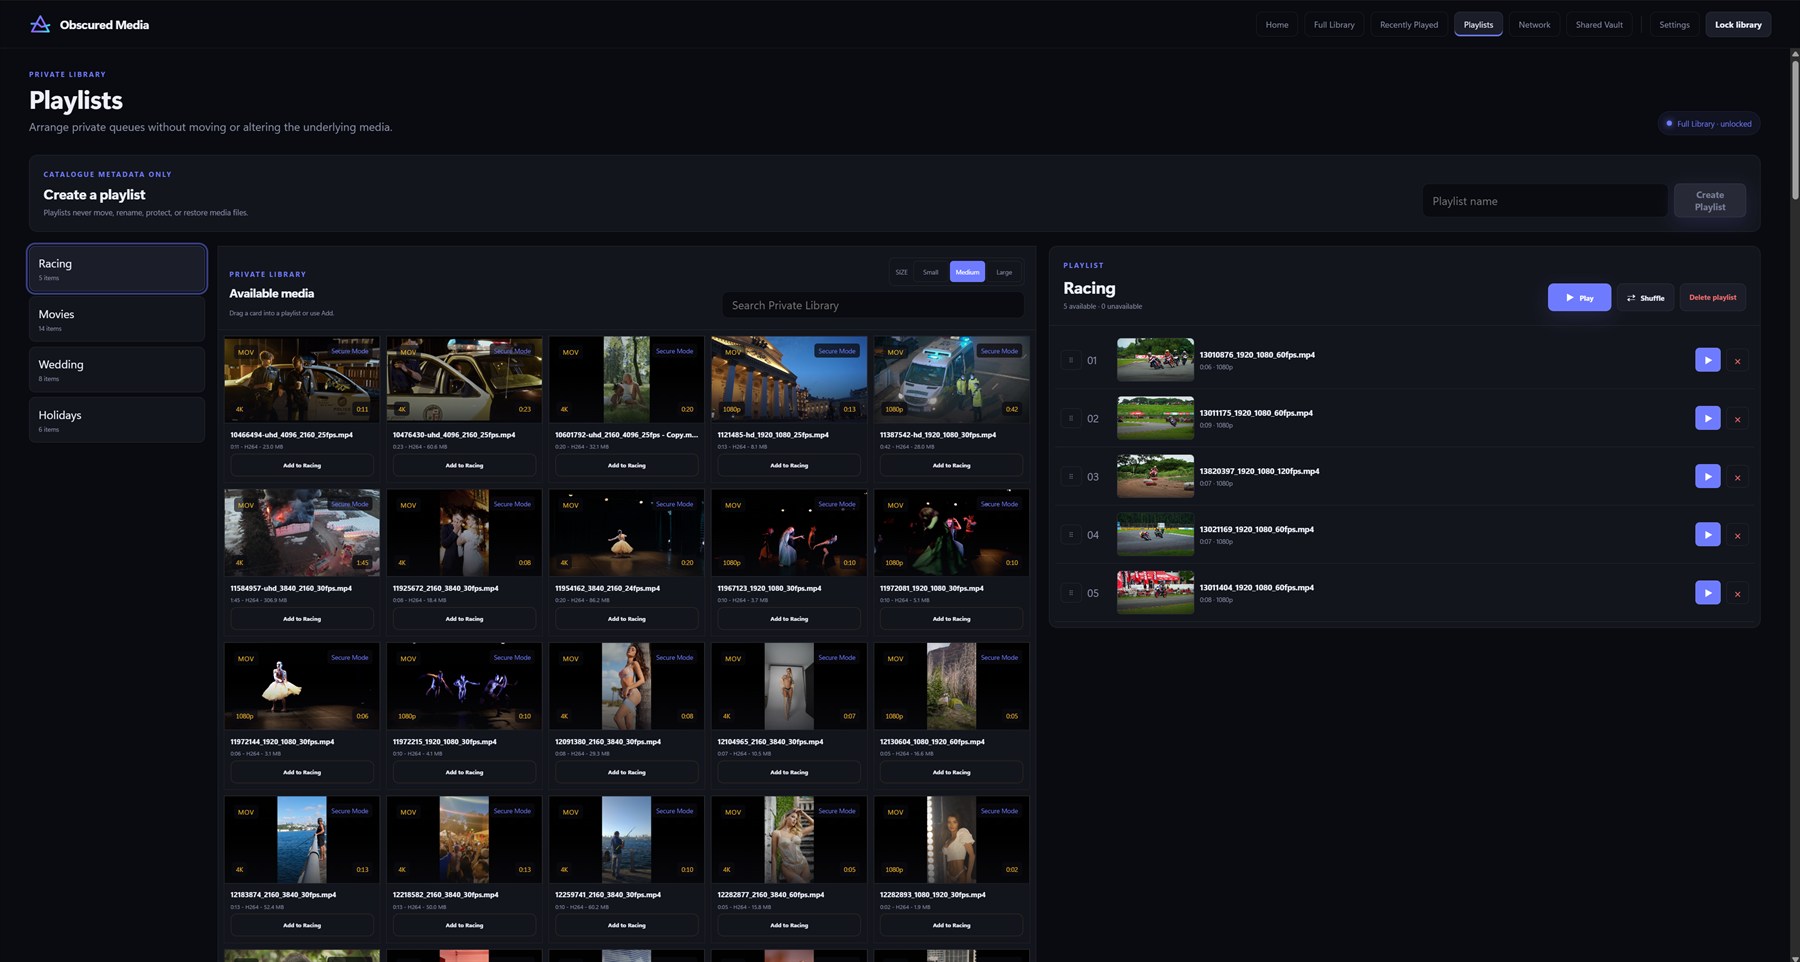Image resolution: width=1800 pixels, height=962 pixels.
Task: Click Secure Mode badge on 12091380_2160_3840_30fps.mp4
Action: click(x=674, y=658)
